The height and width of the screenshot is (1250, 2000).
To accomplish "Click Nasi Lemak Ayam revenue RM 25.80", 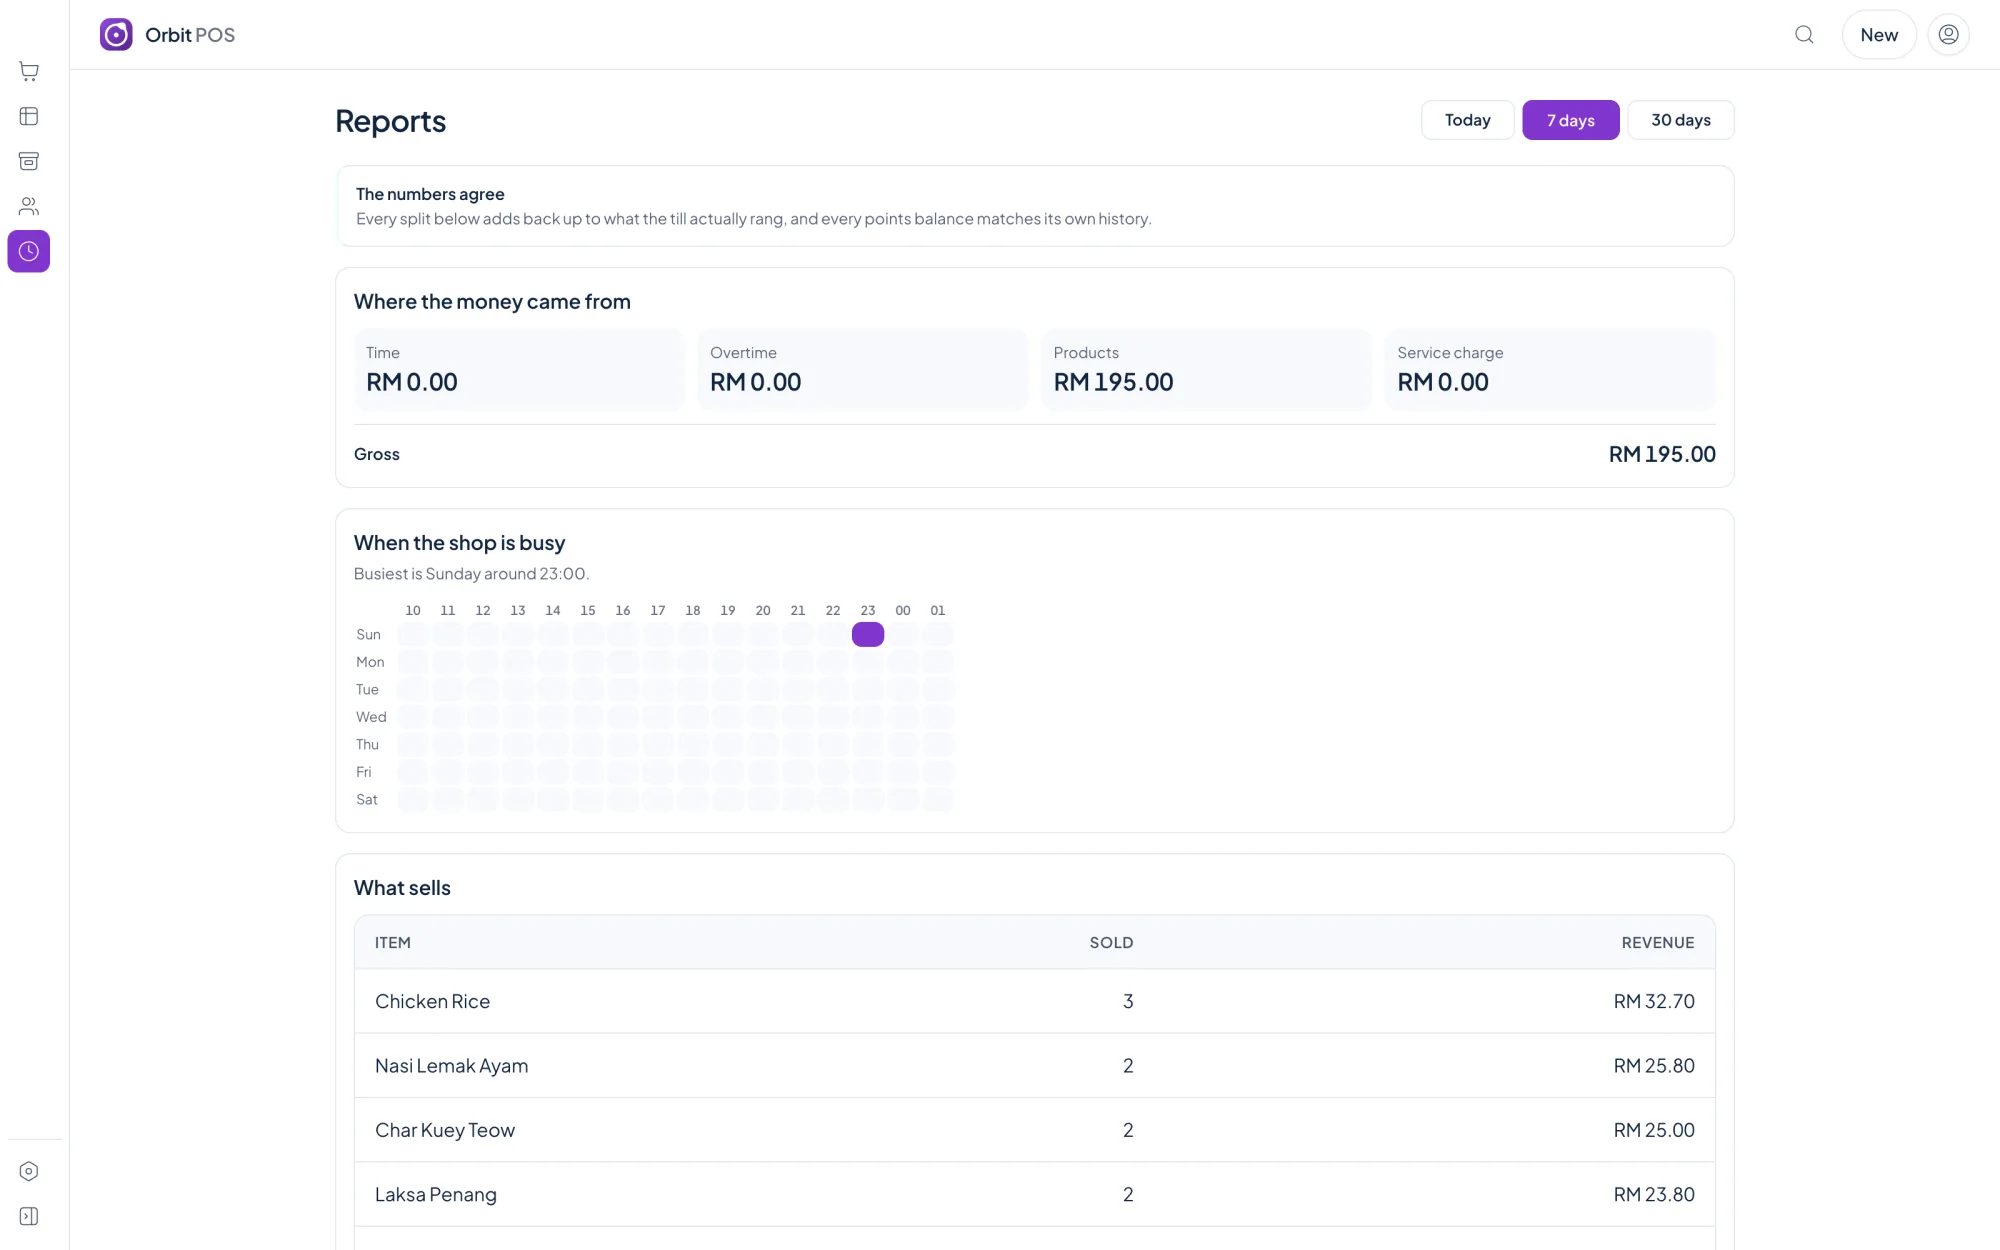I will coord(1654,1066).
